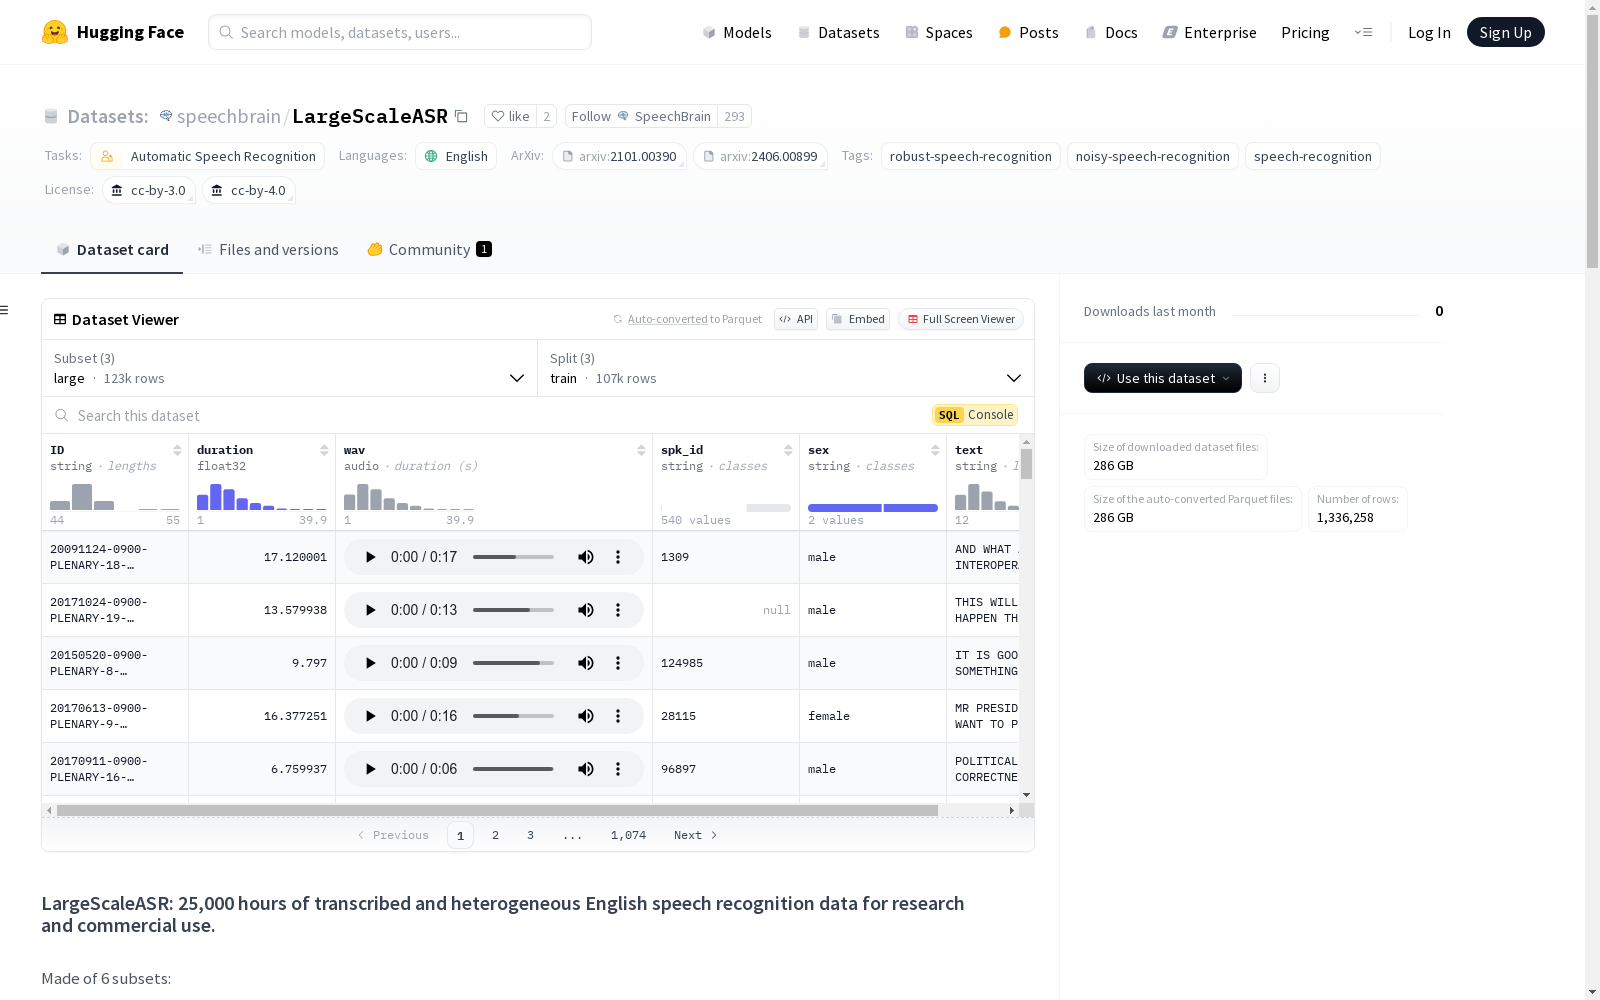
Task: Mute the 0:13 audio clip
Action: pyautogui.click(x=586, y=610)
